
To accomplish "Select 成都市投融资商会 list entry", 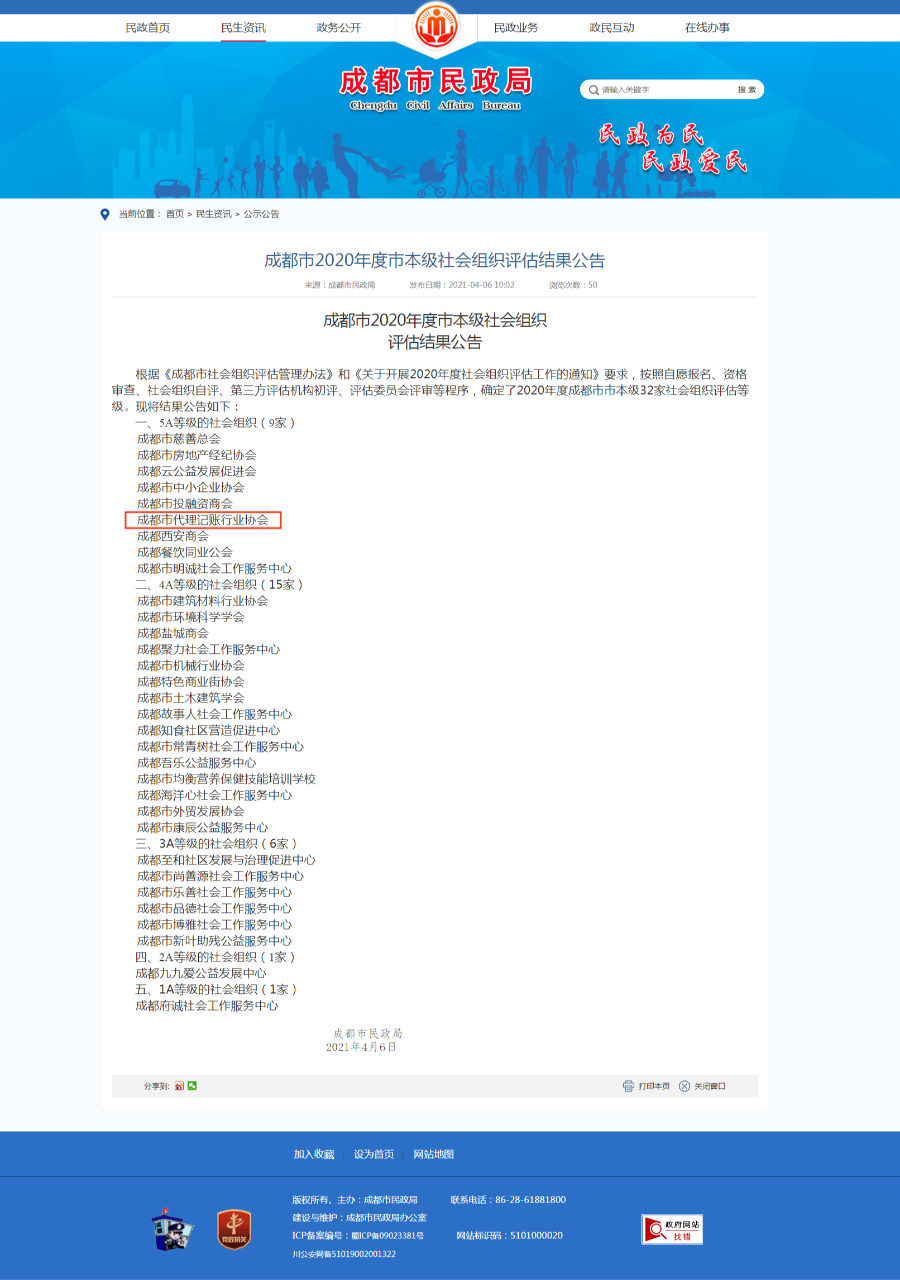I will 185,504.
